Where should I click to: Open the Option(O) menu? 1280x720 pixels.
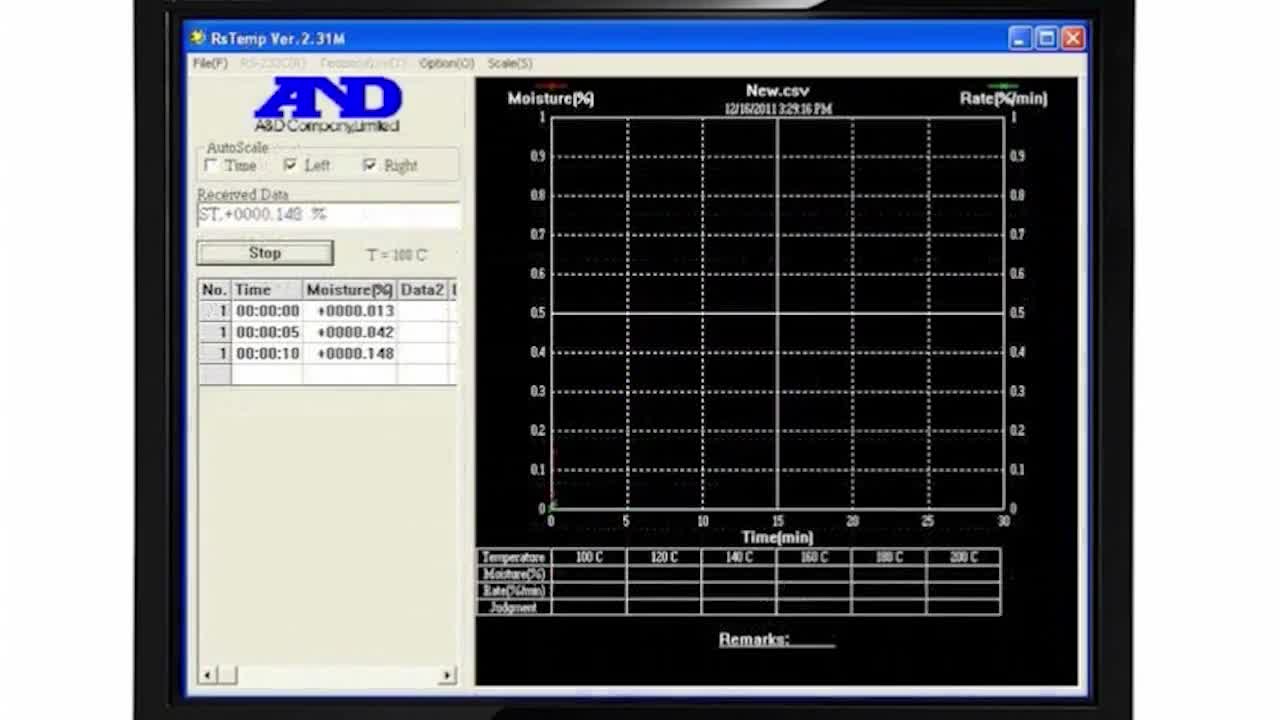pos(446,63)
